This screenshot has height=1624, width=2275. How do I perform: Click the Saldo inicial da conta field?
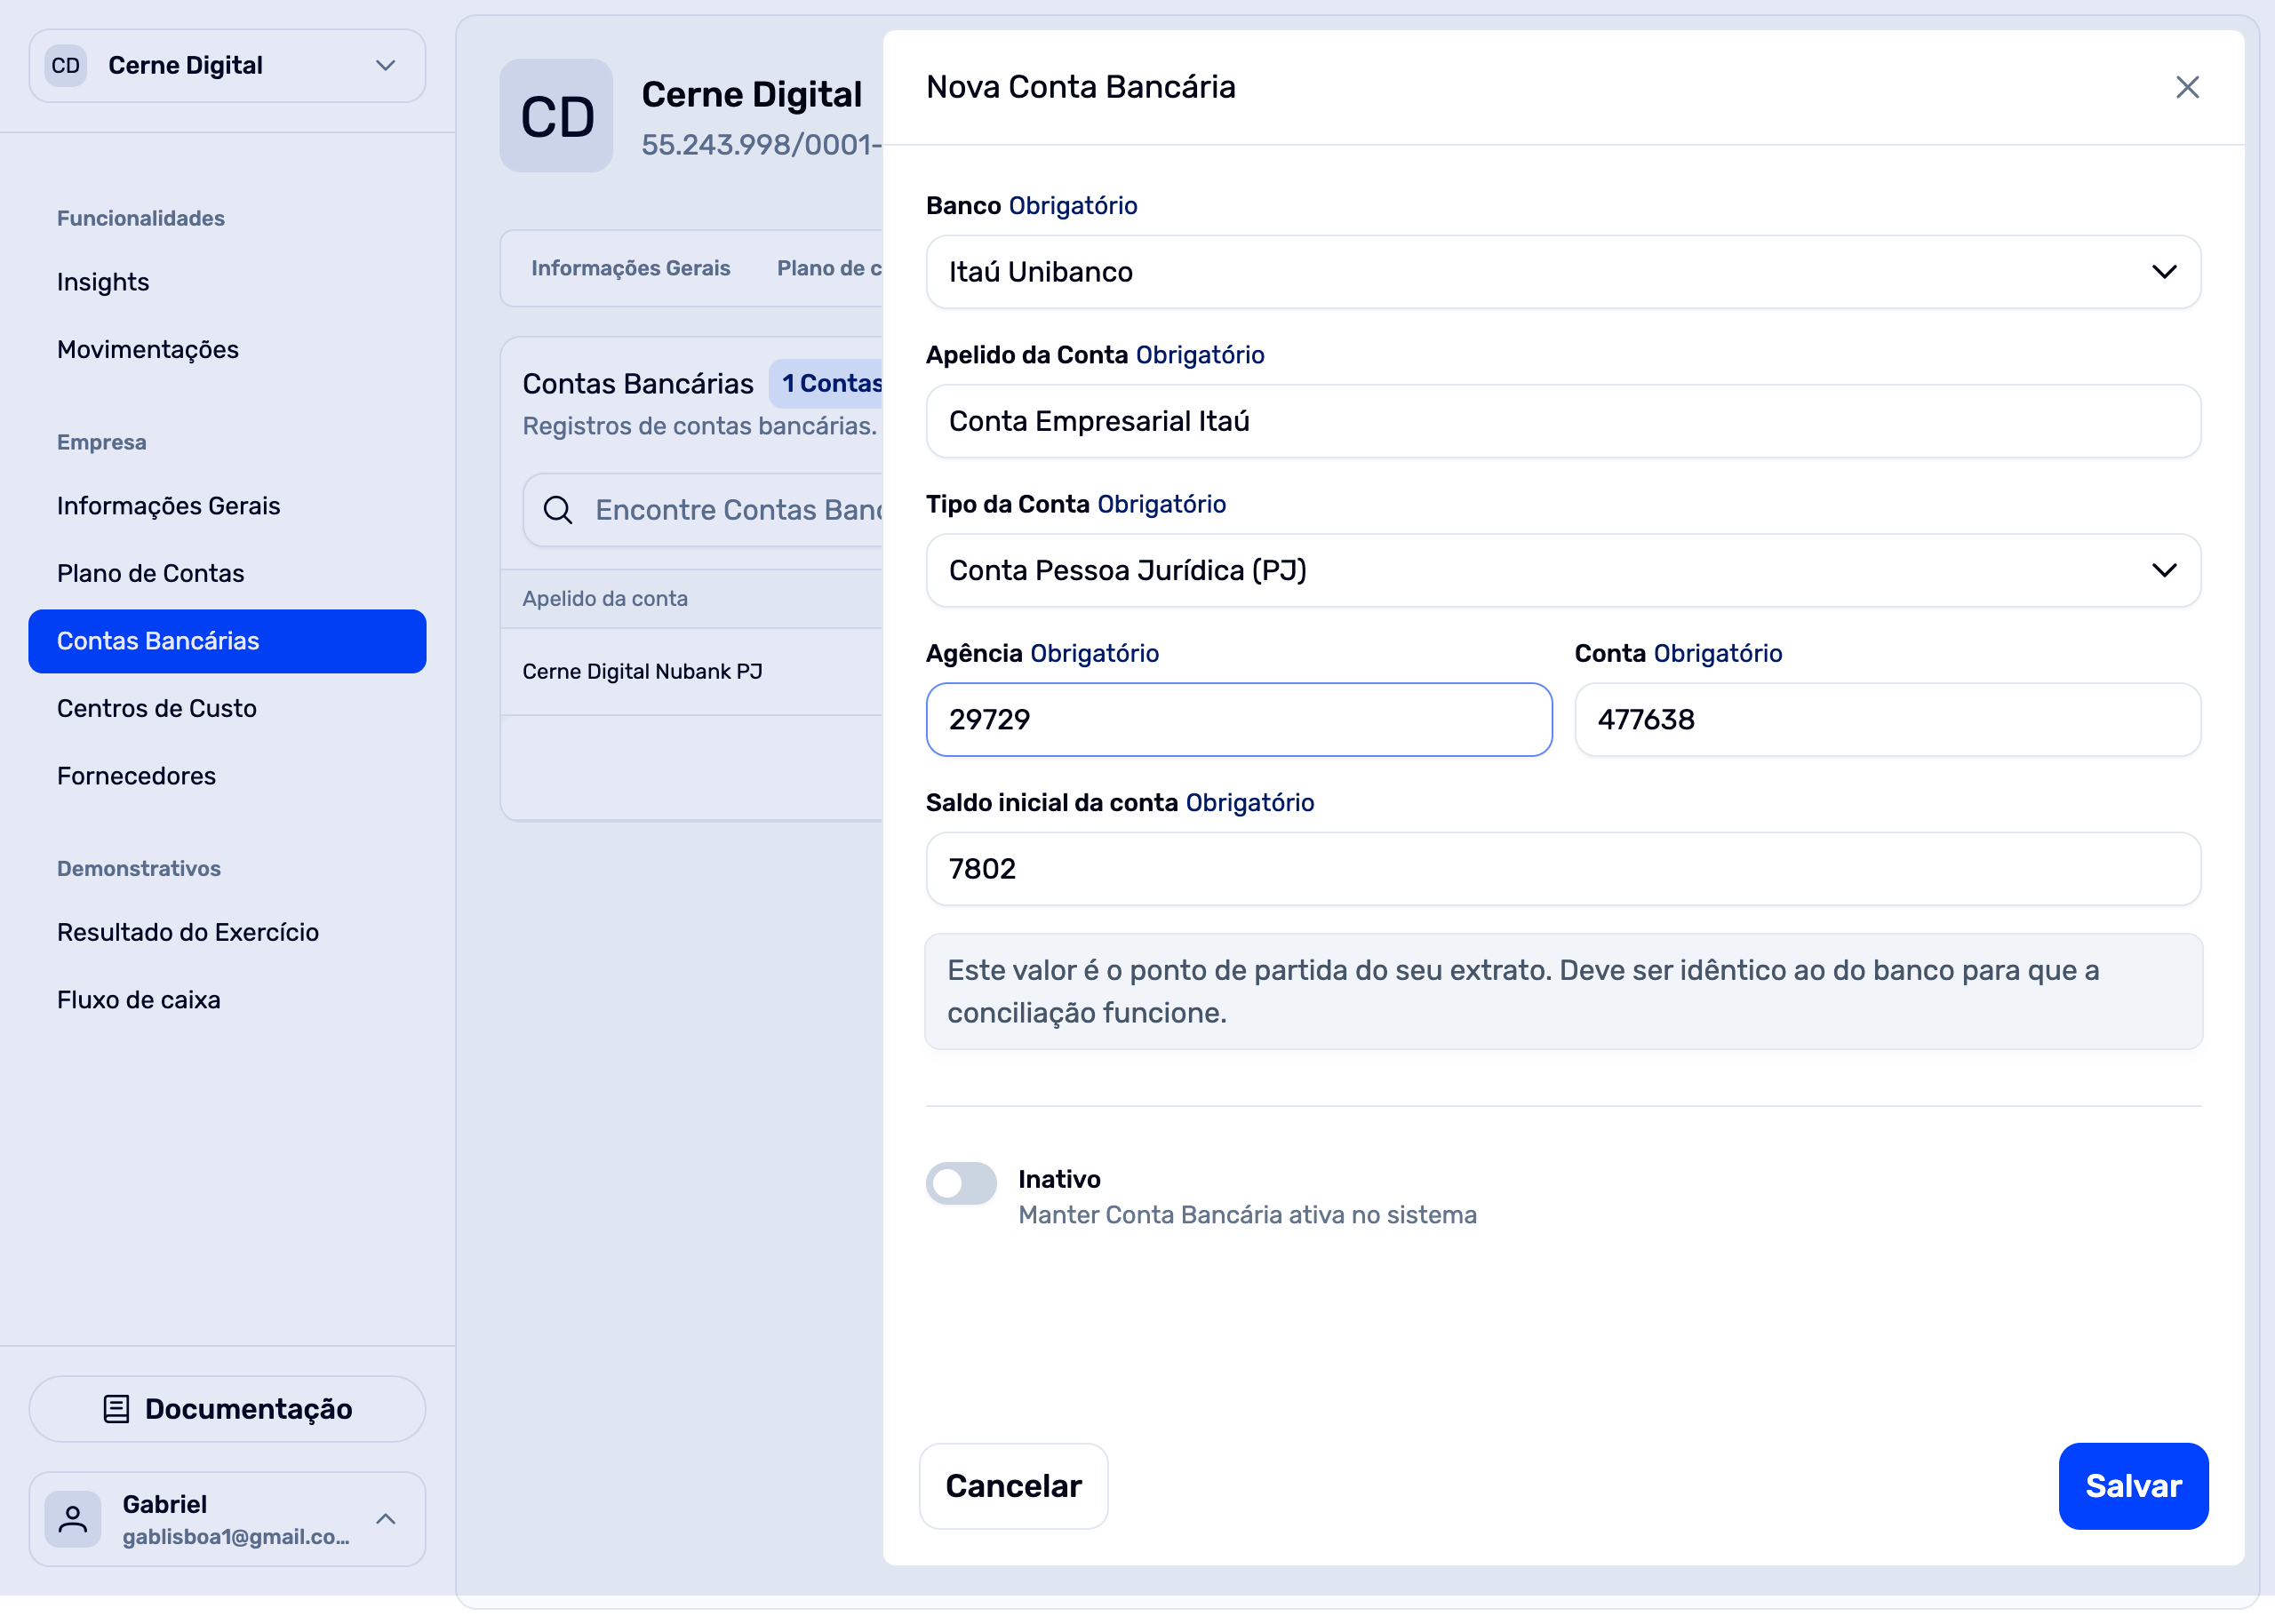click(x=1562, y=869)
